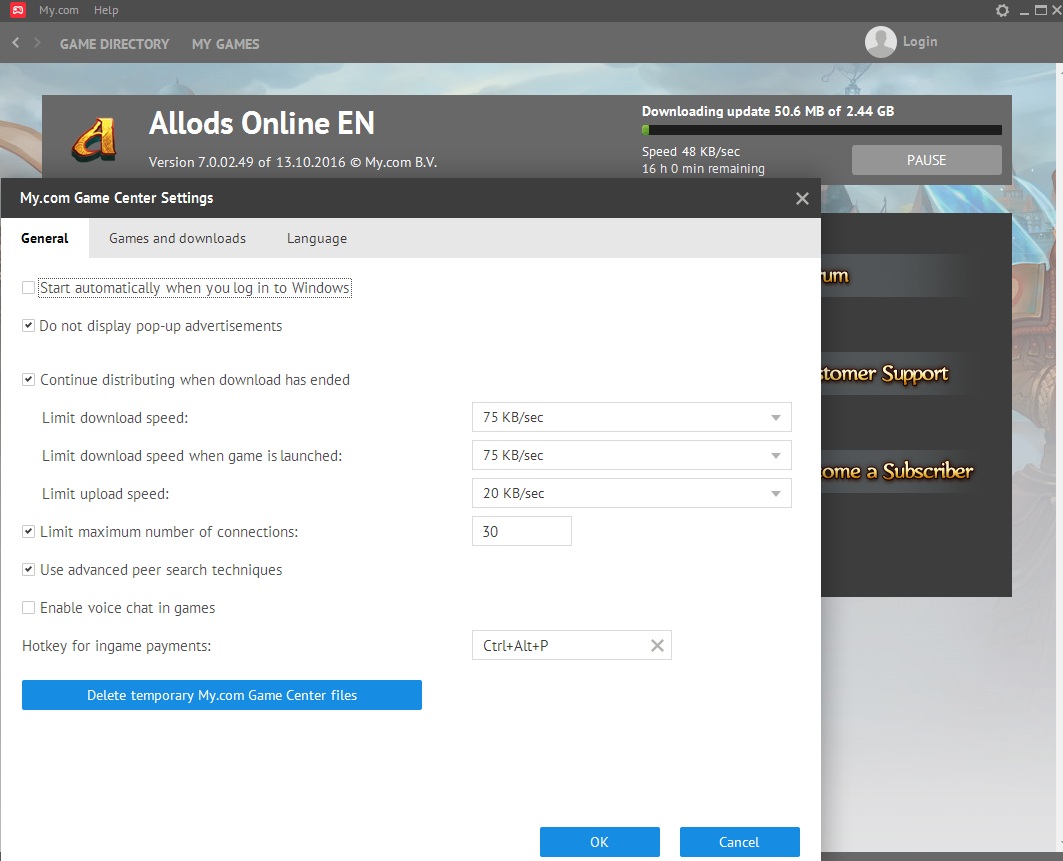Click the red My.com logo icon
Viewport: 1063px width, 861px height.
click(18, 10)
